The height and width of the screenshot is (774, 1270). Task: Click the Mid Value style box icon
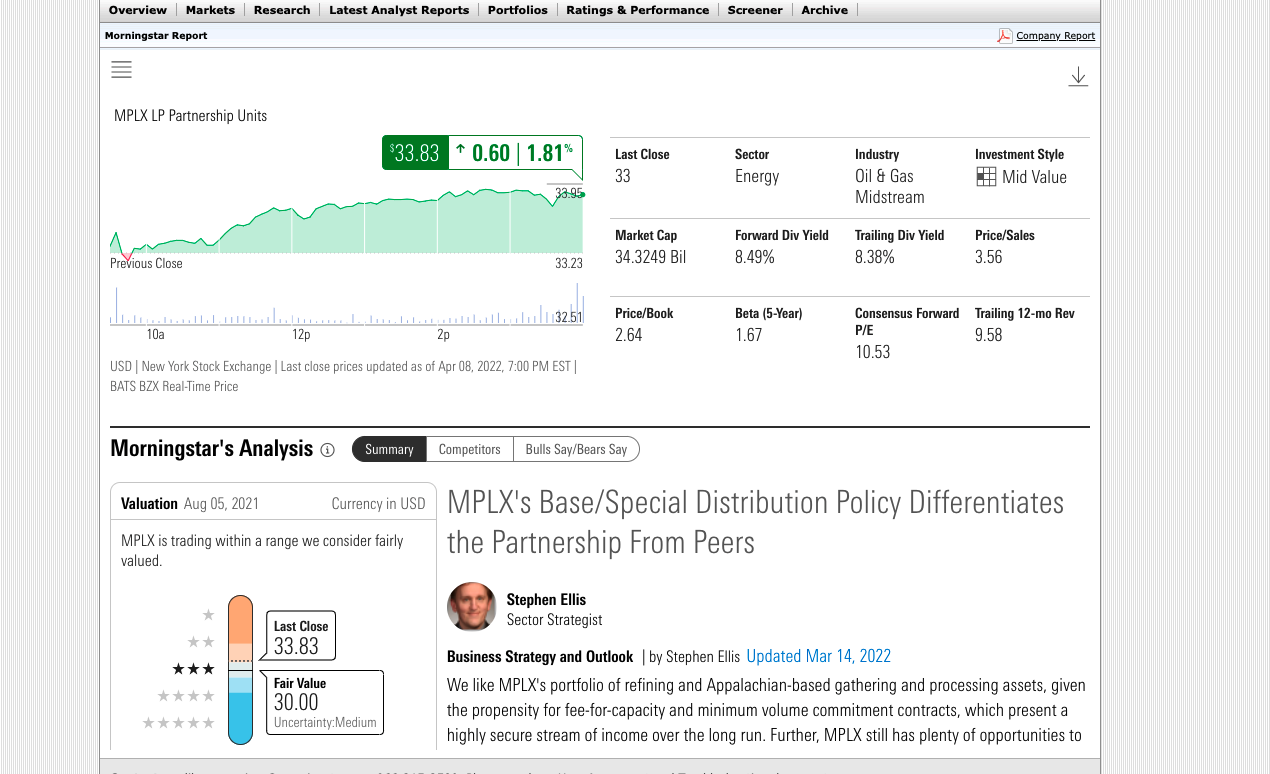click(986, 177)
